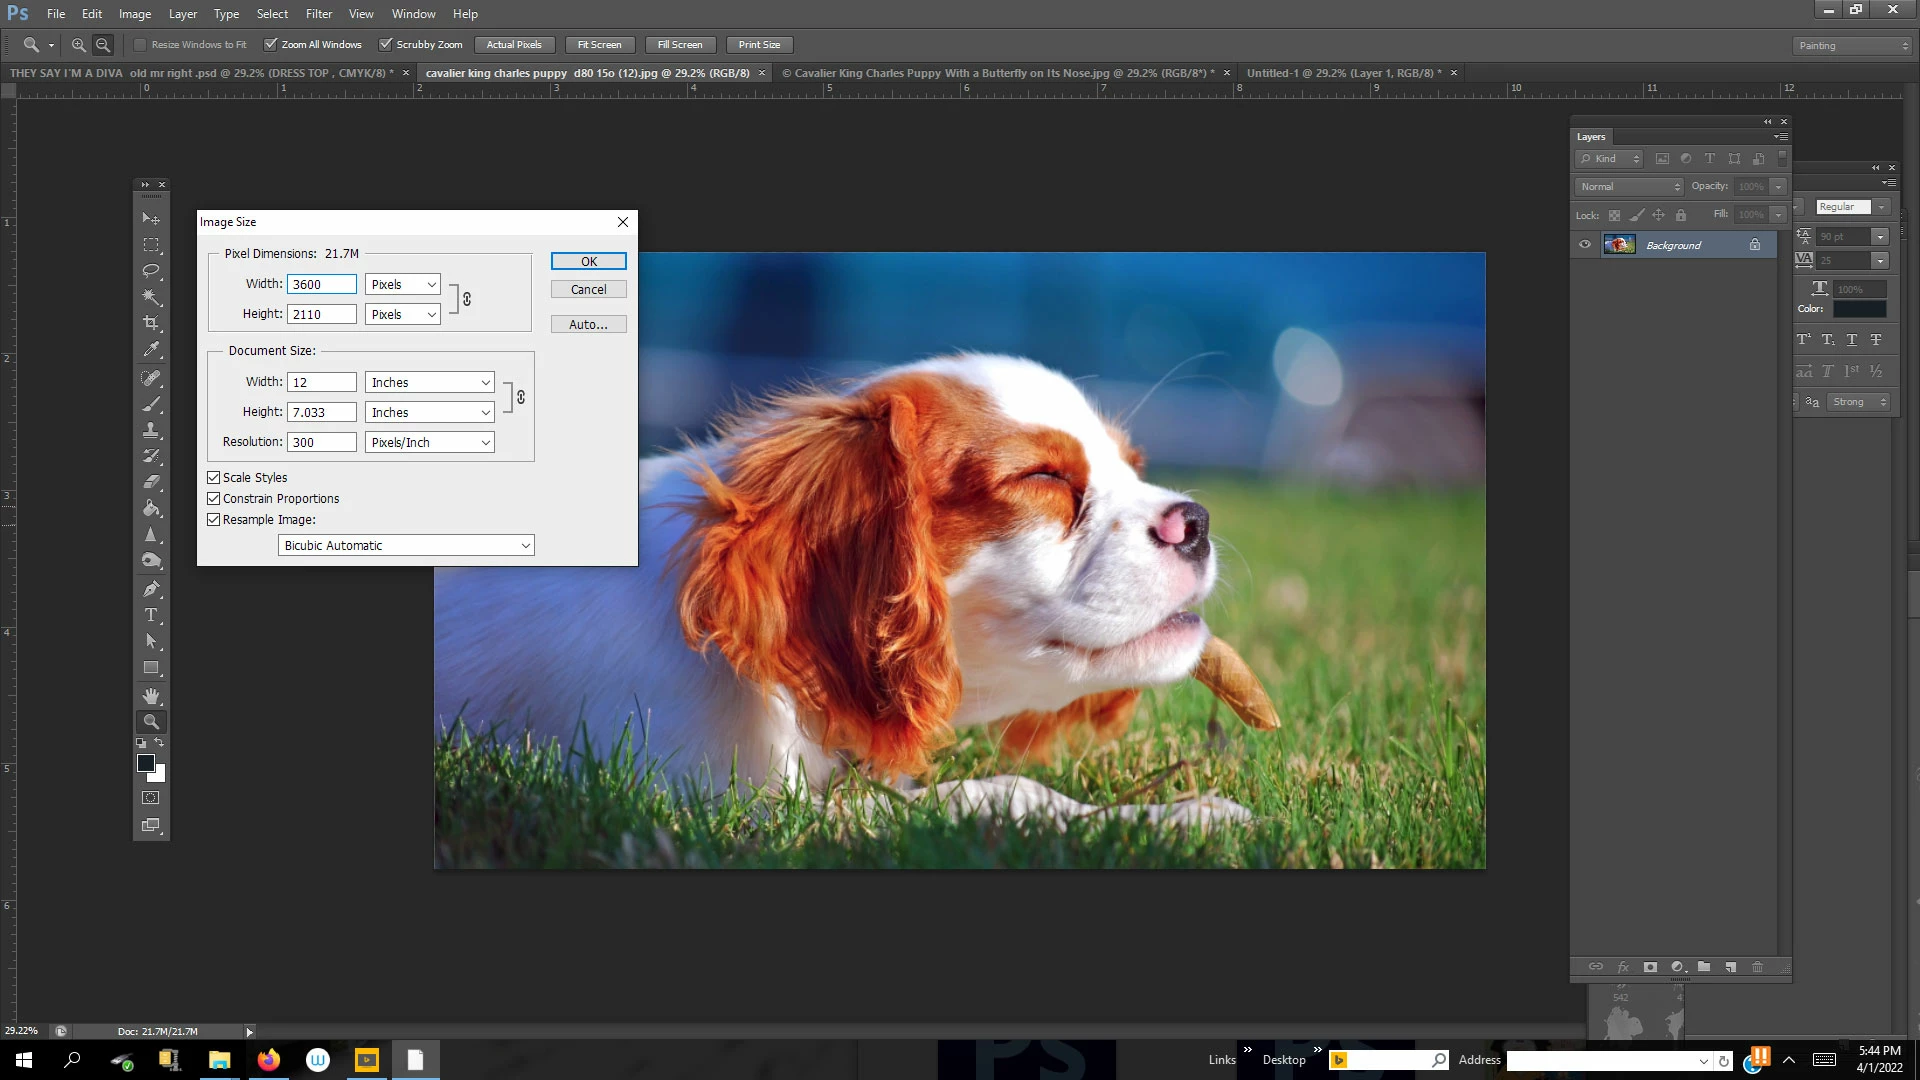Image resolution: width=1920 pixels, height=1080 pixels.
Task: Toggle the Scale Styles checkbox
Action: click(x=213, y=477)
